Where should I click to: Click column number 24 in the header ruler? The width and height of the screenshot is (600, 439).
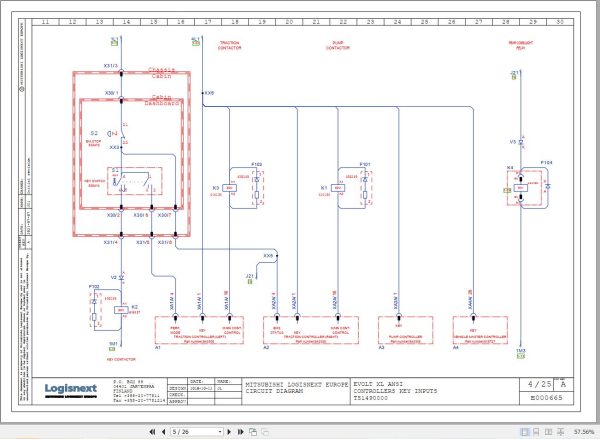coord(398,22)
